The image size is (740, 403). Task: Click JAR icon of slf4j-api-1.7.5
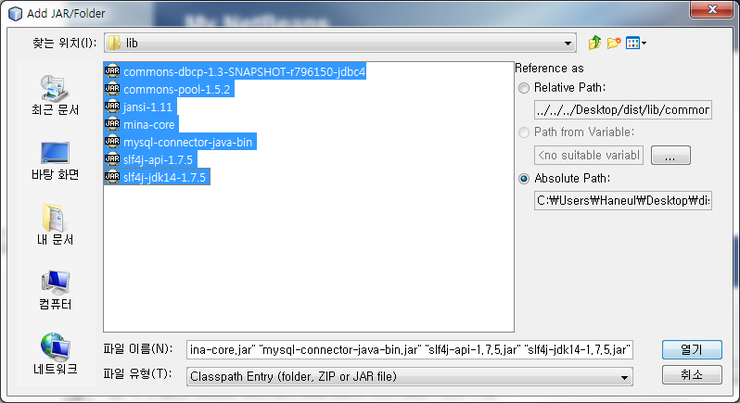(x=112, y=160)
